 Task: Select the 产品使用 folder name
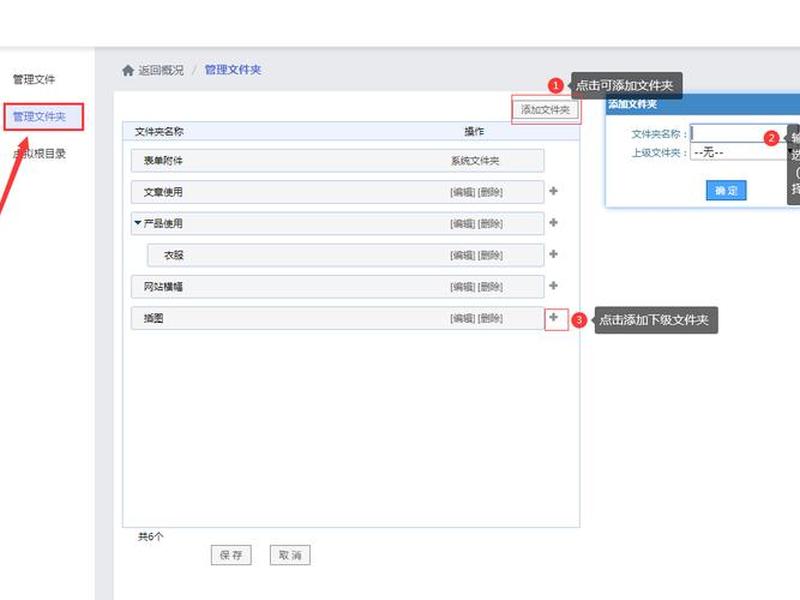point(163,223)
